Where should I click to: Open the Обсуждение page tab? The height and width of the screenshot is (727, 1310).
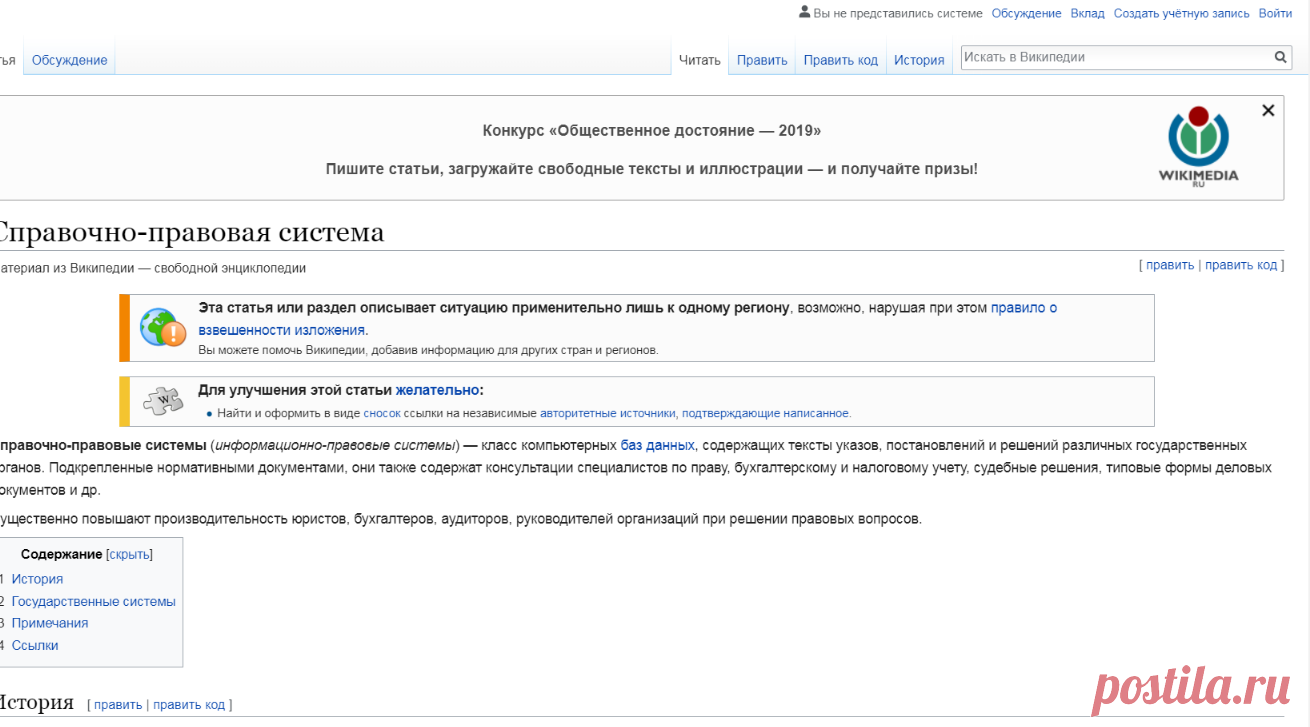69,60
